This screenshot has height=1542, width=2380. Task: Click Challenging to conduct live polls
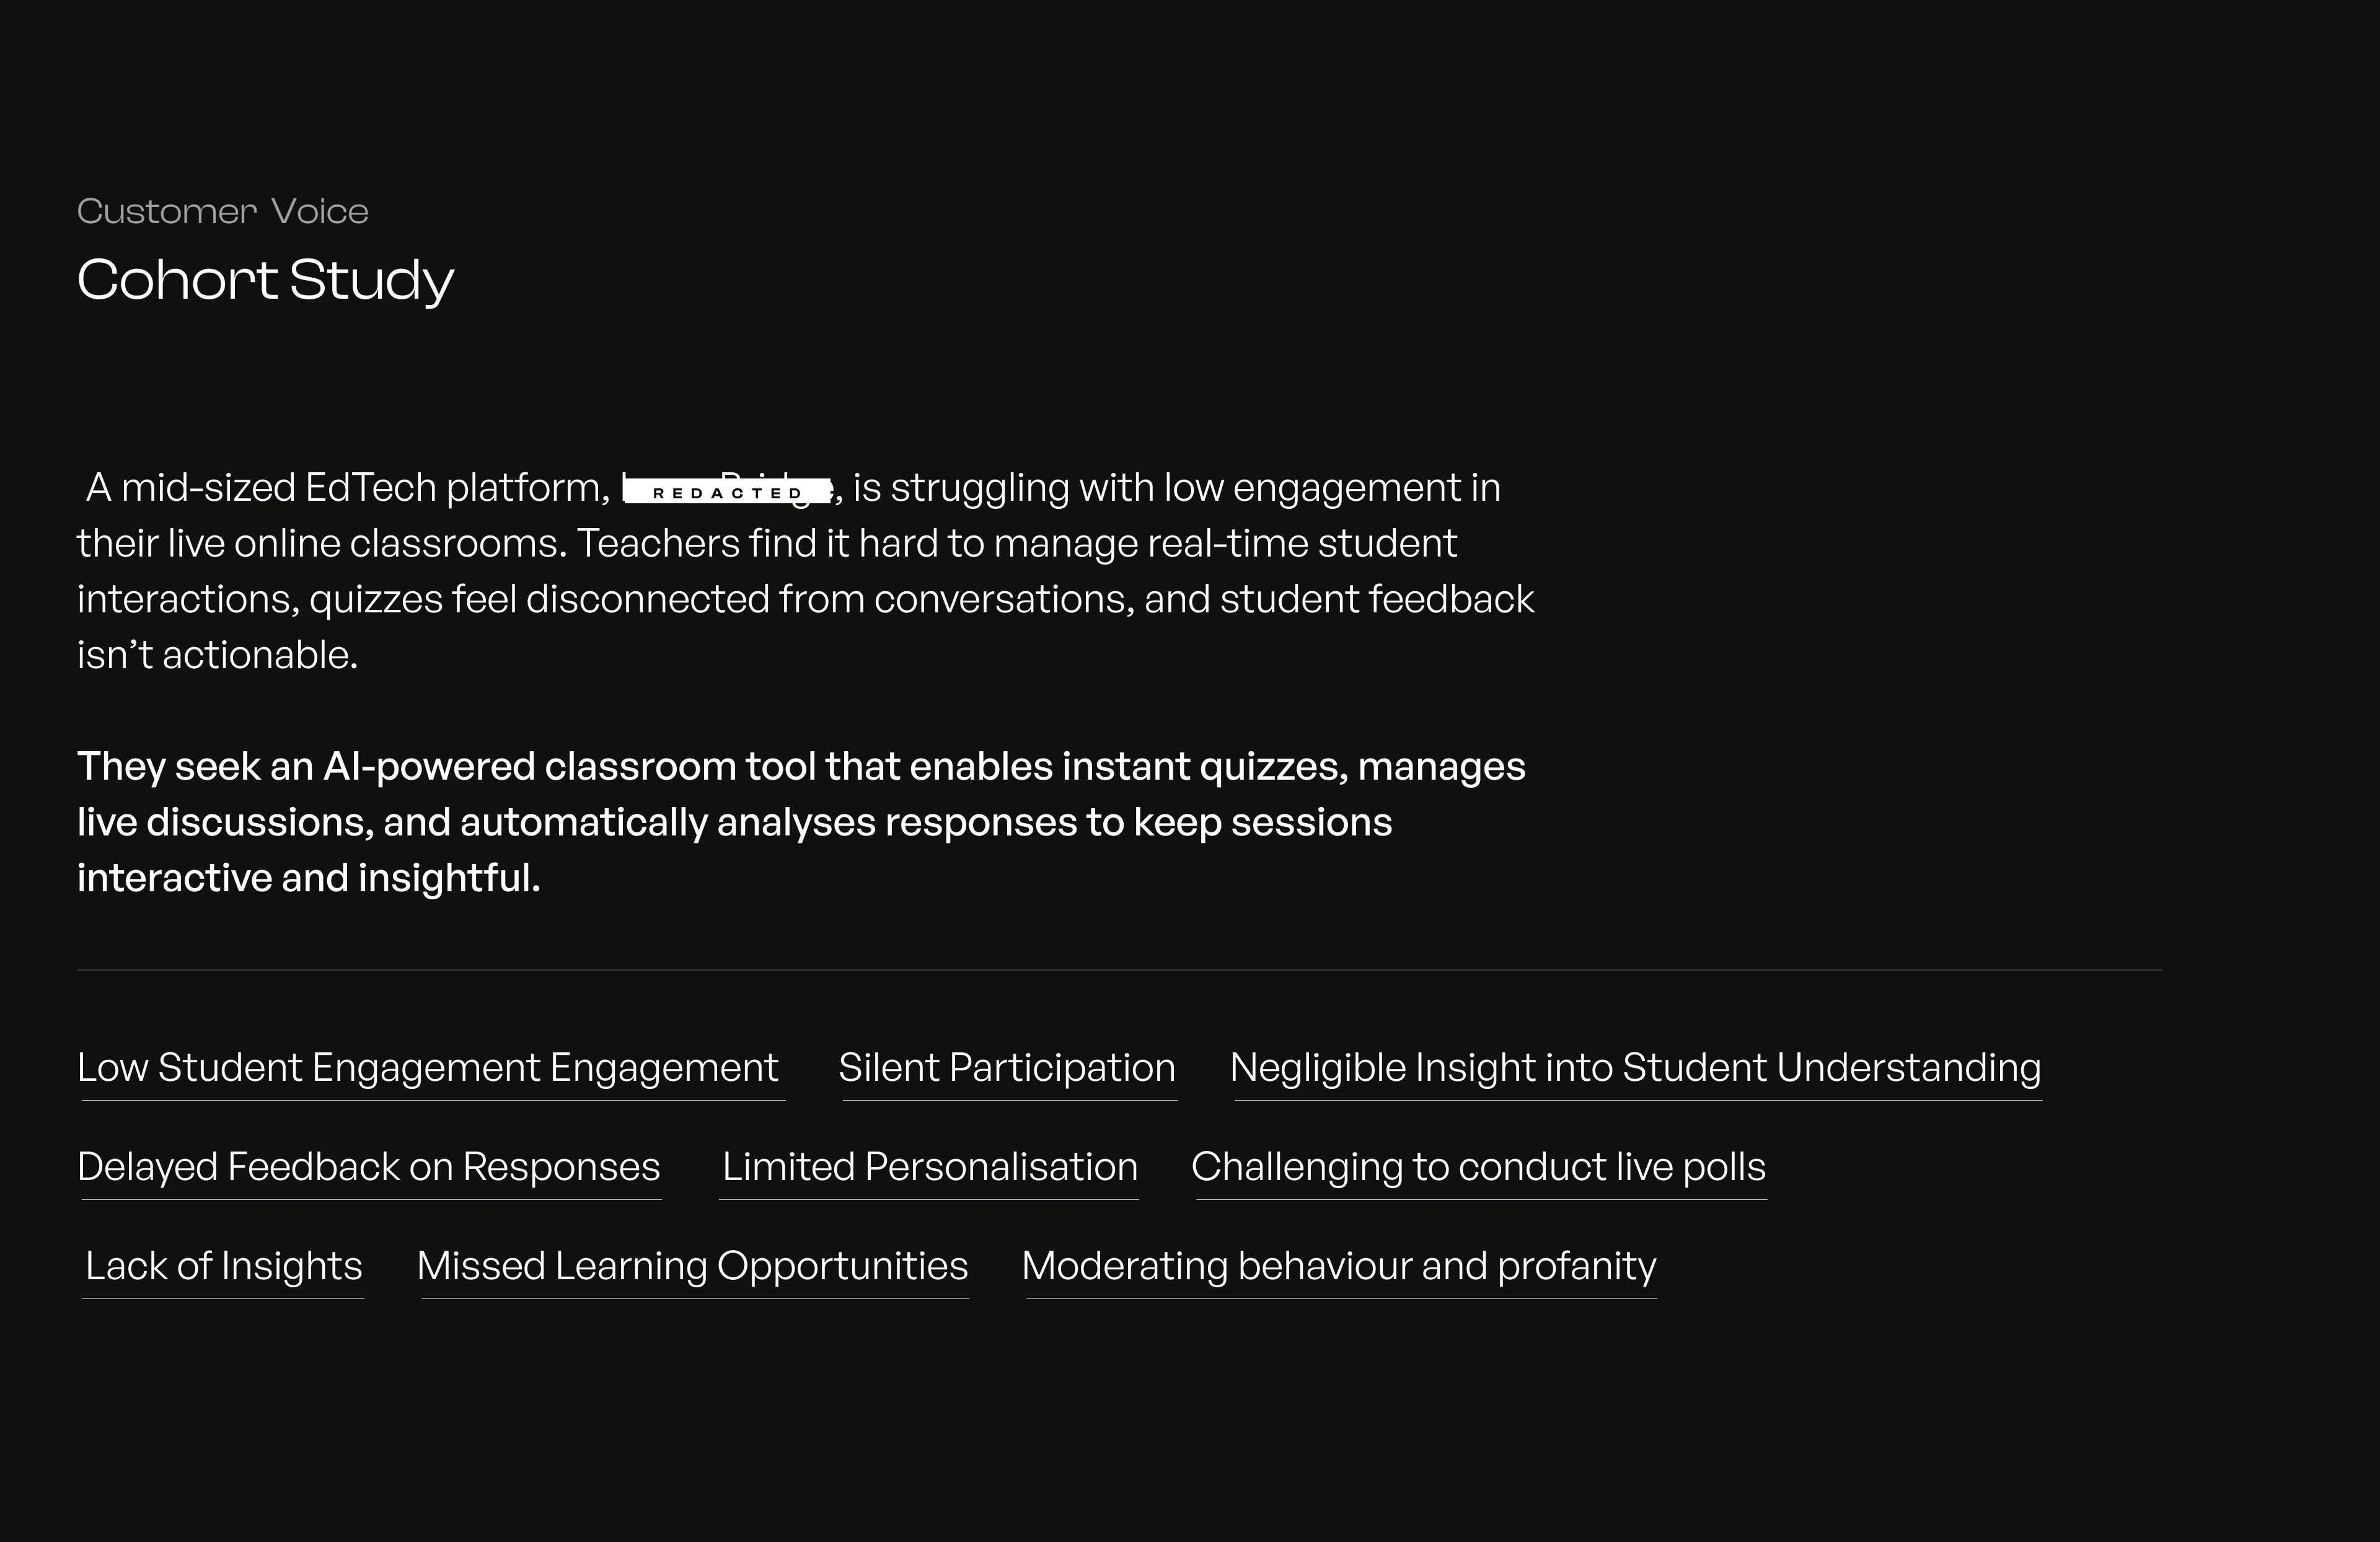pyautogui.click(x=1478, y=1167)
